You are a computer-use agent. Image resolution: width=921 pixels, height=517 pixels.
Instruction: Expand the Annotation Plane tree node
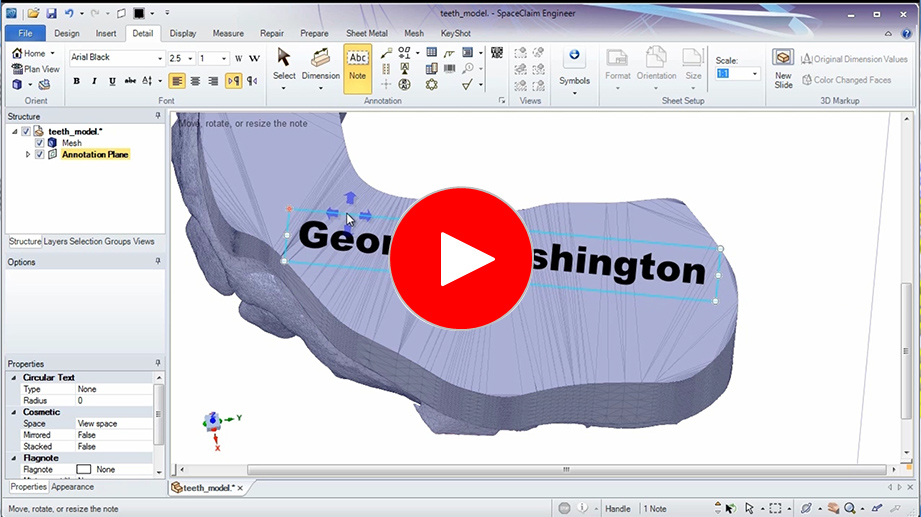click(27, 155)
